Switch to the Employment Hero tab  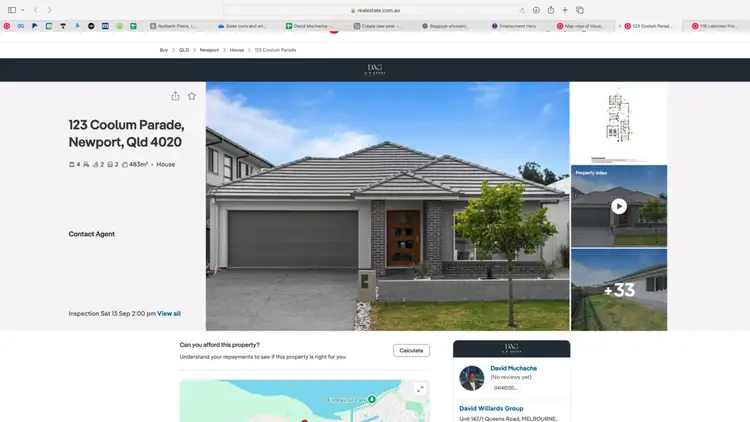pyautogui.click(x=515, y=26)
